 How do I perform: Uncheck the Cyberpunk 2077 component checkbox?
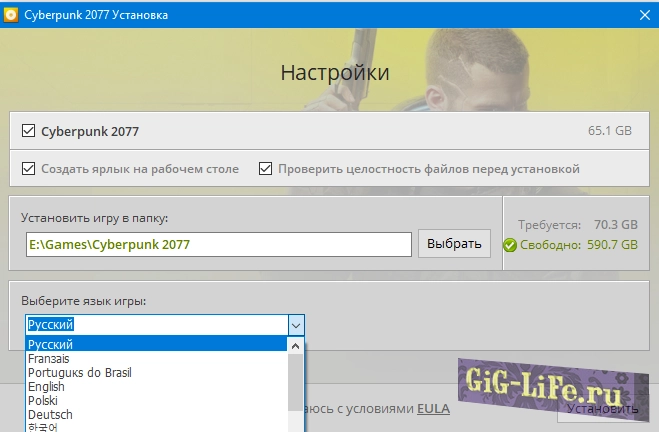click(27, 131)
